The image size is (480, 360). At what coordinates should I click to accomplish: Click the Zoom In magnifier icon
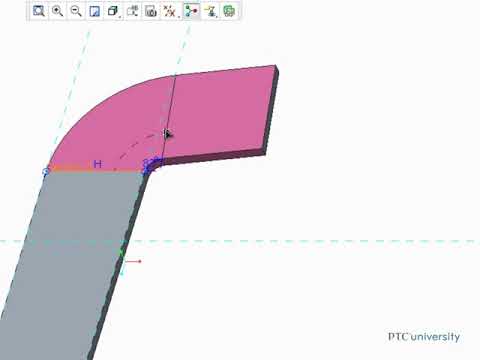pos(58,11)
